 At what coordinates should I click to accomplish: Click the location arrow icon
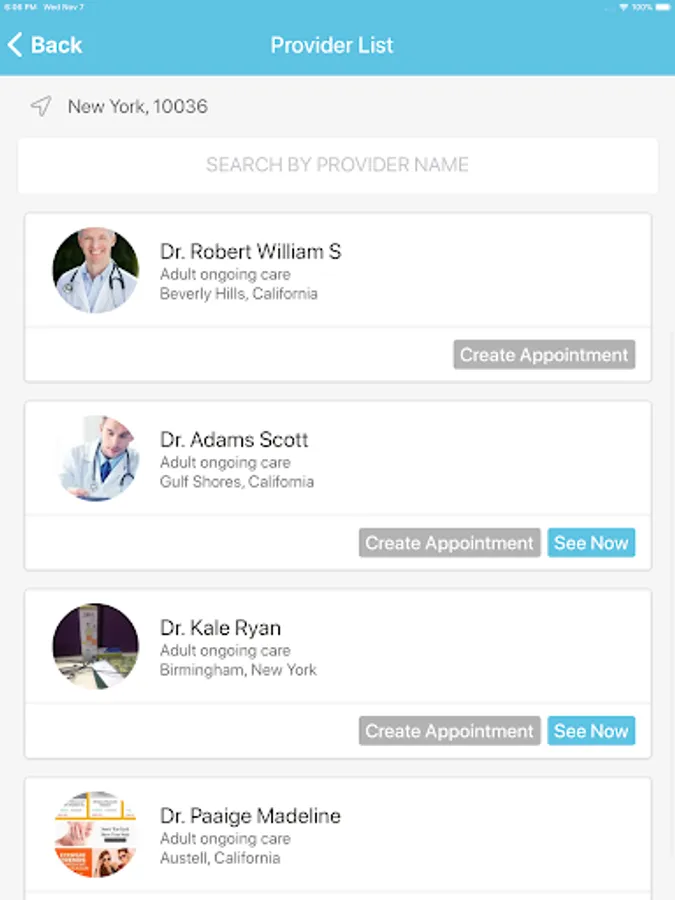pos(40,106)
